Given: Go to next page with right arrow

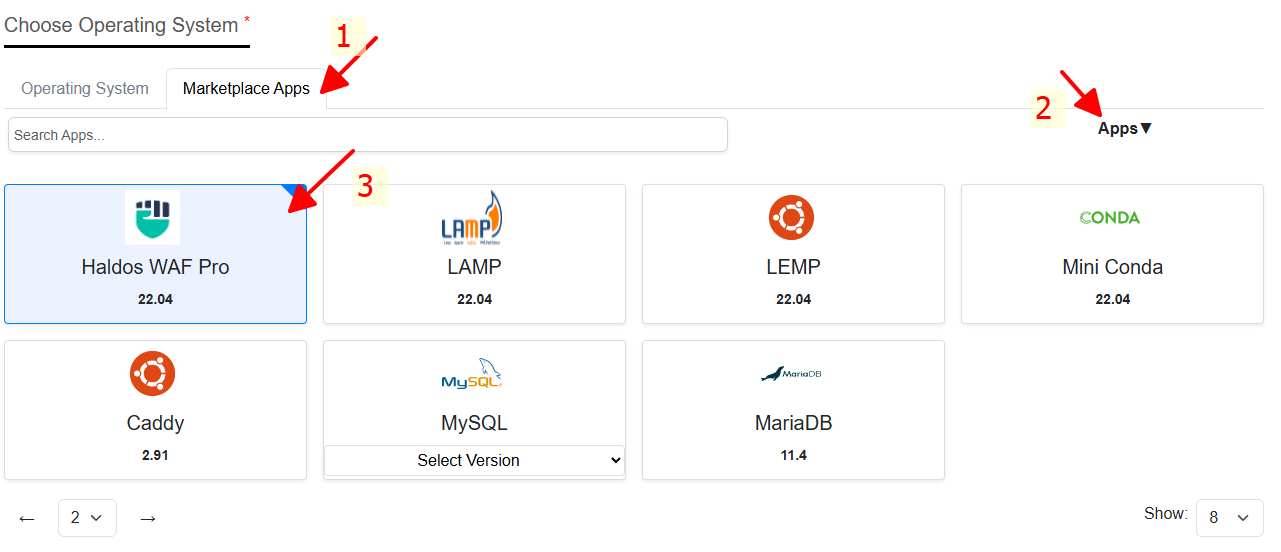Looking at the screenshot, I should (x=148, y=518).
